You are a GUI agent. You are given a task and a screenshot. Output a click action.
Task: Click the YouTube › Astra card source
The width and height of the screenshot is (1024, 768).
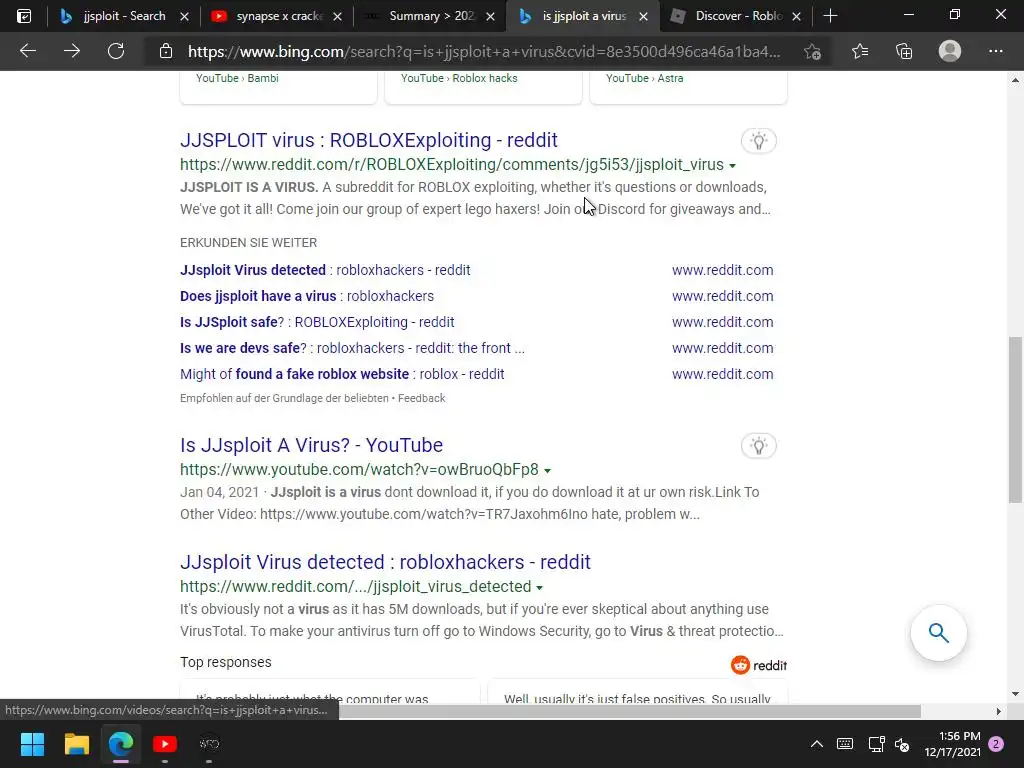(645, 78)
